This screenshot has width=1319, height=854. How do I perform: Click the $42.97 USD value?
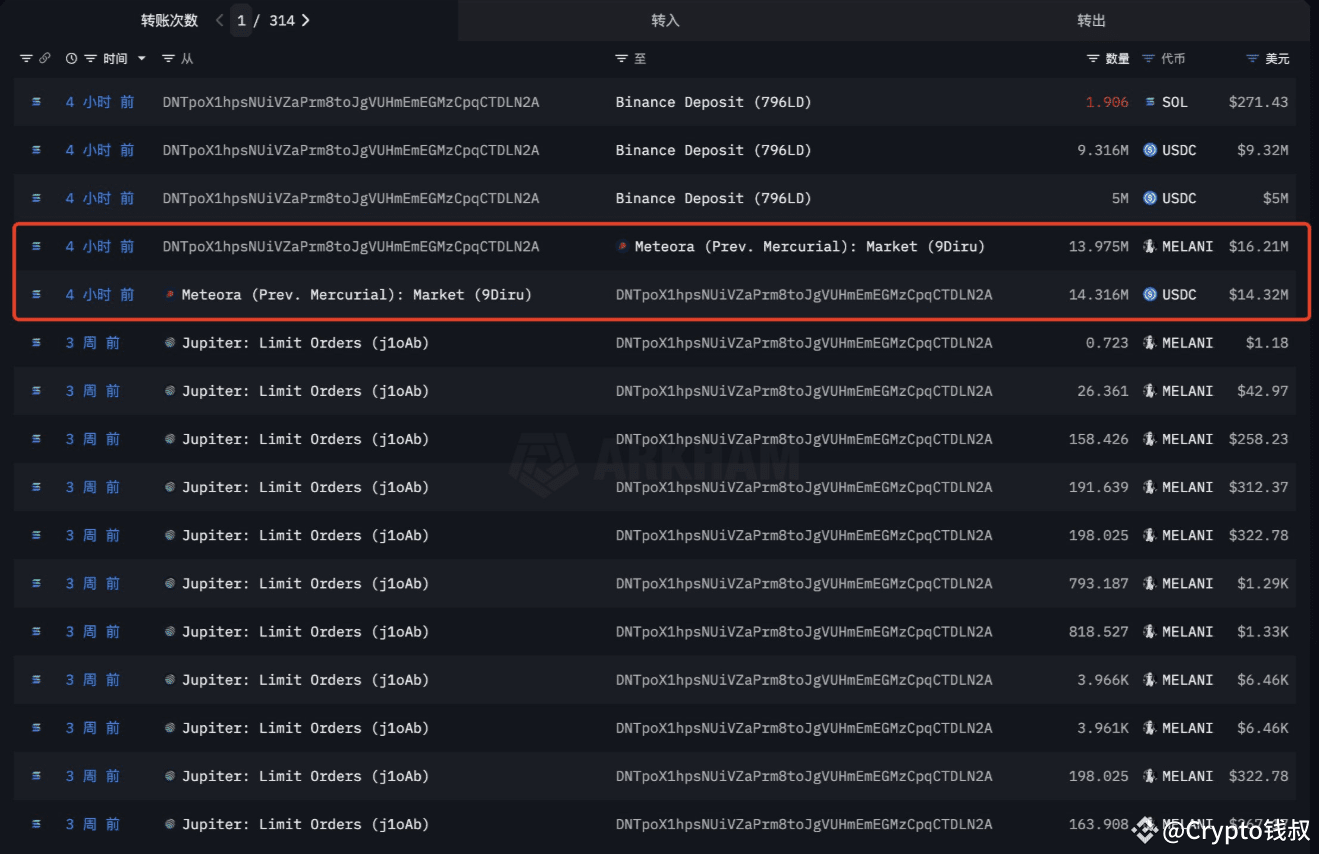point(1263,391)
